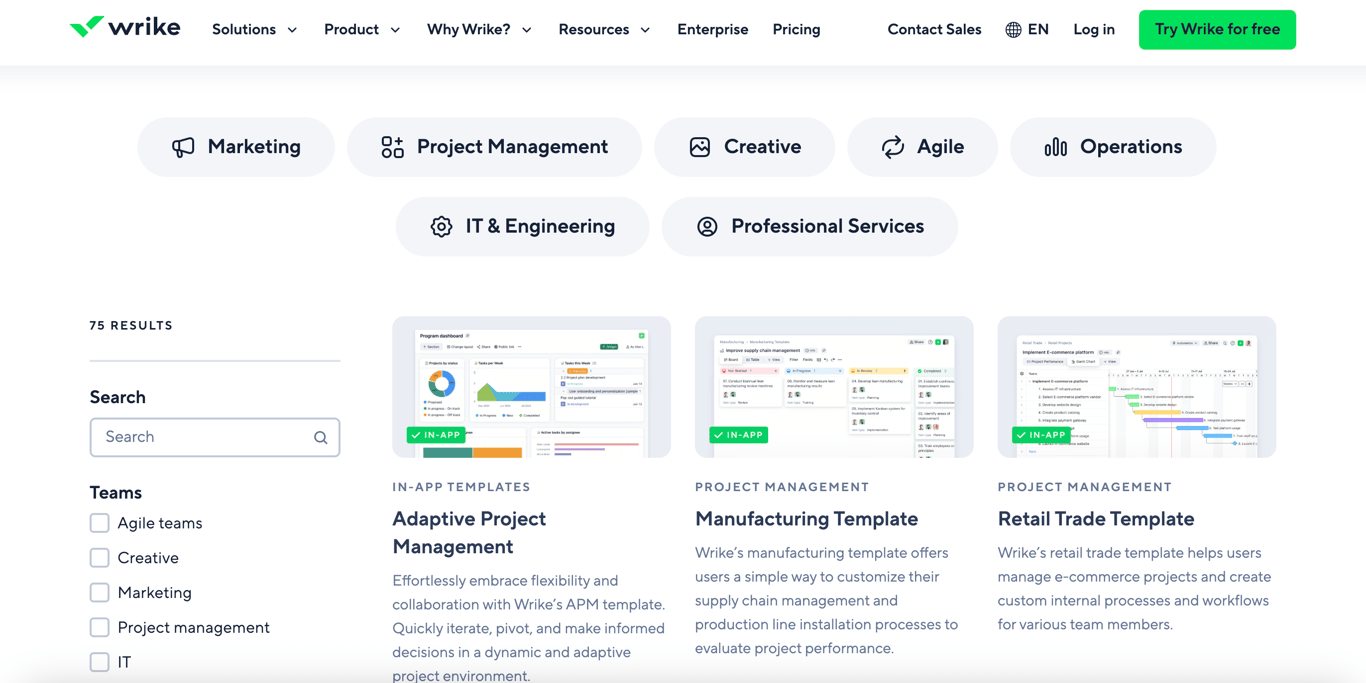Click the Contact Sales link
Viewport: 1366px width, 683px height.
pyautogui.click(x=934, y=30)
